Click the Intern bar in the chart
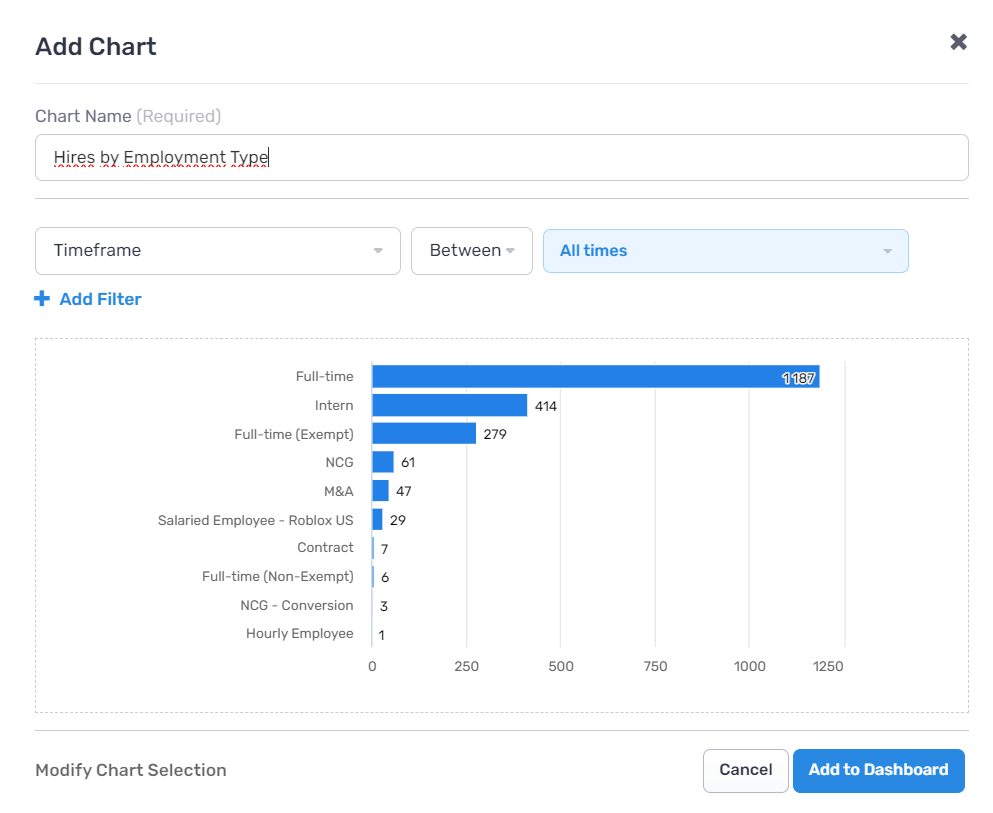Image resolution: width=993 pixels, height=813 pixels. click(450, 405)
